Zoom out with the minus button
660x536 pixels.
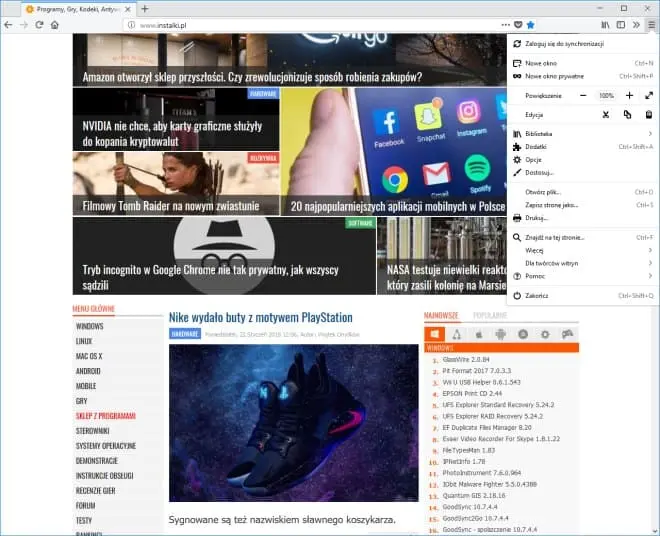(583, 96)
